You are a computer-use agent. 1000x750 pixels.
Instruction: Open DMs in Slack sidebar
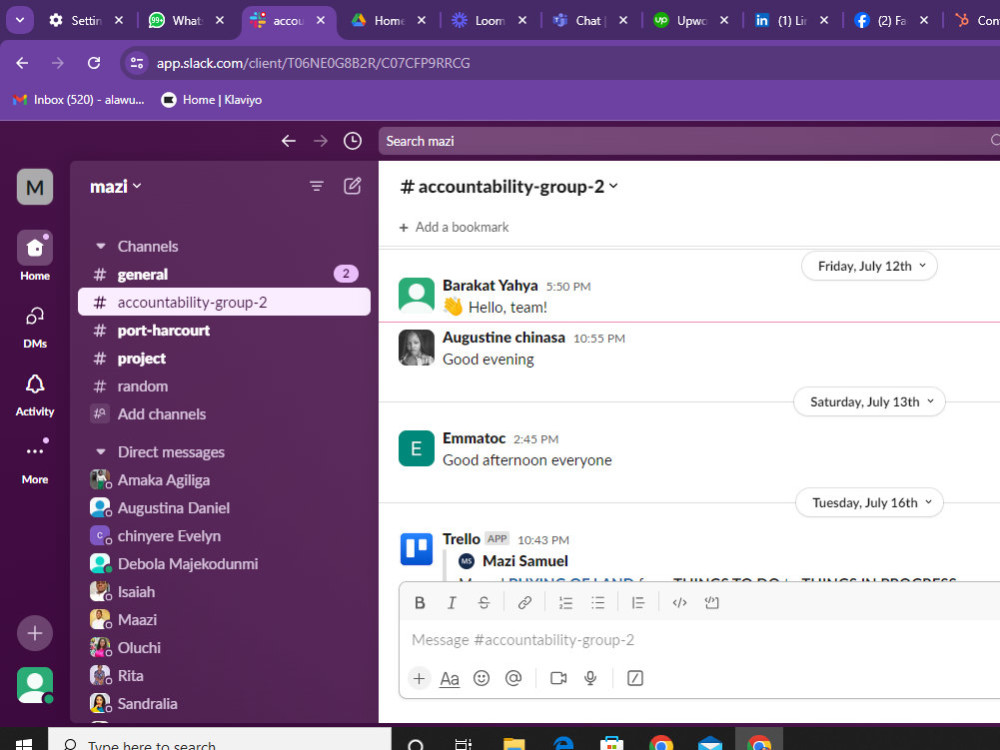pos(34,327)
